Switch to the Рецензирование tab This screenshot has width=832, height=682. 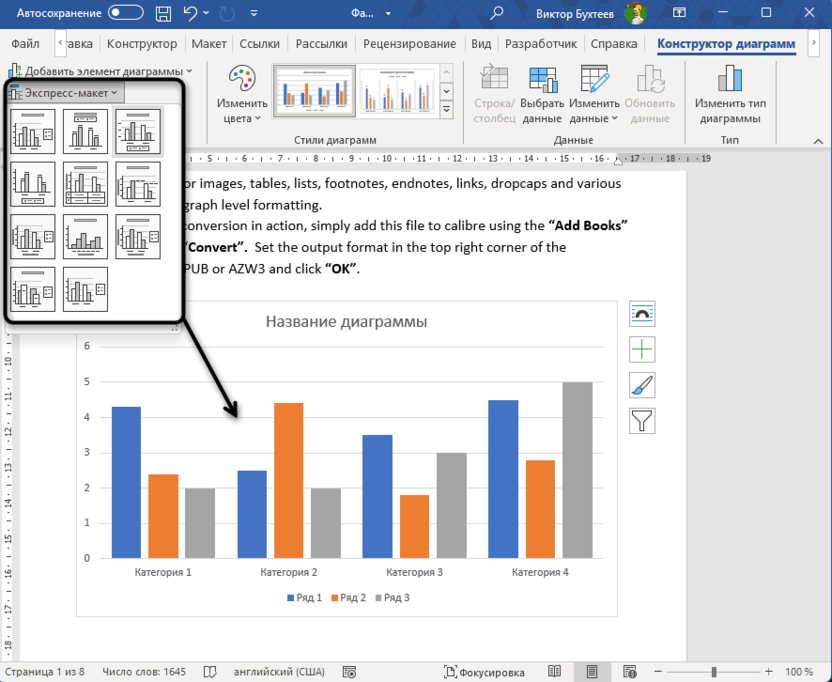pyautogui.click(x=410, y=44)
